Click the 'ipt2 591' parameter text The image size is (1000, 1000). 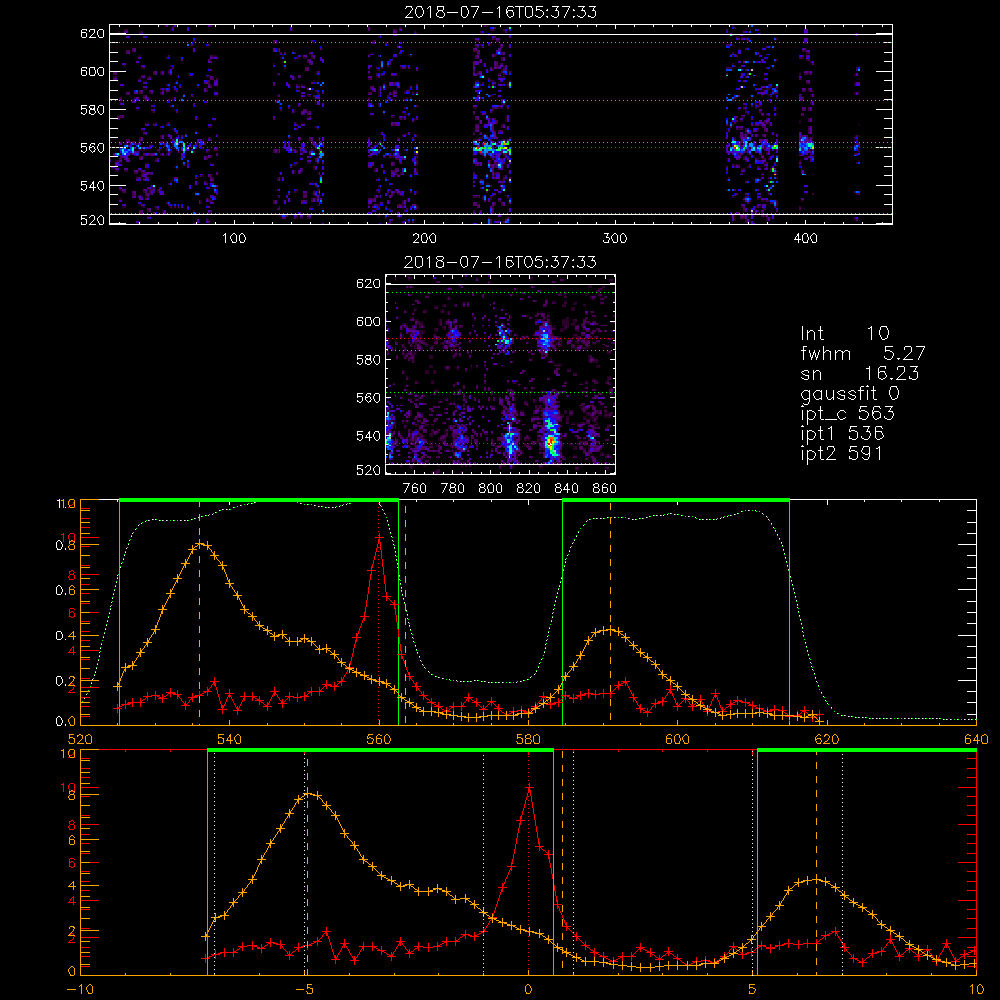(842, 453)
